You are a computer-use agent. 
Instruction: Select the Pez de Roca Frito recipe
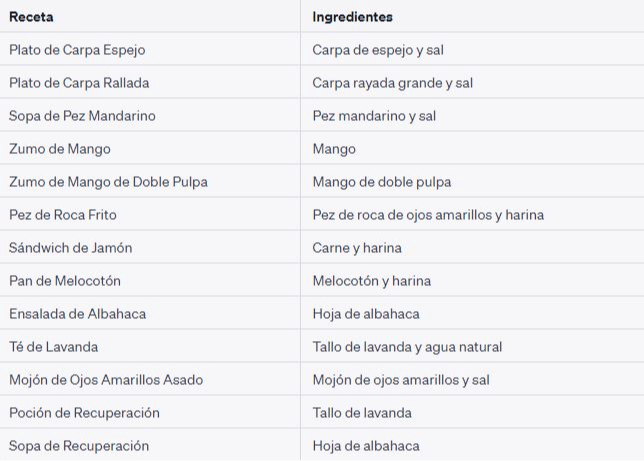coord(63,214)
